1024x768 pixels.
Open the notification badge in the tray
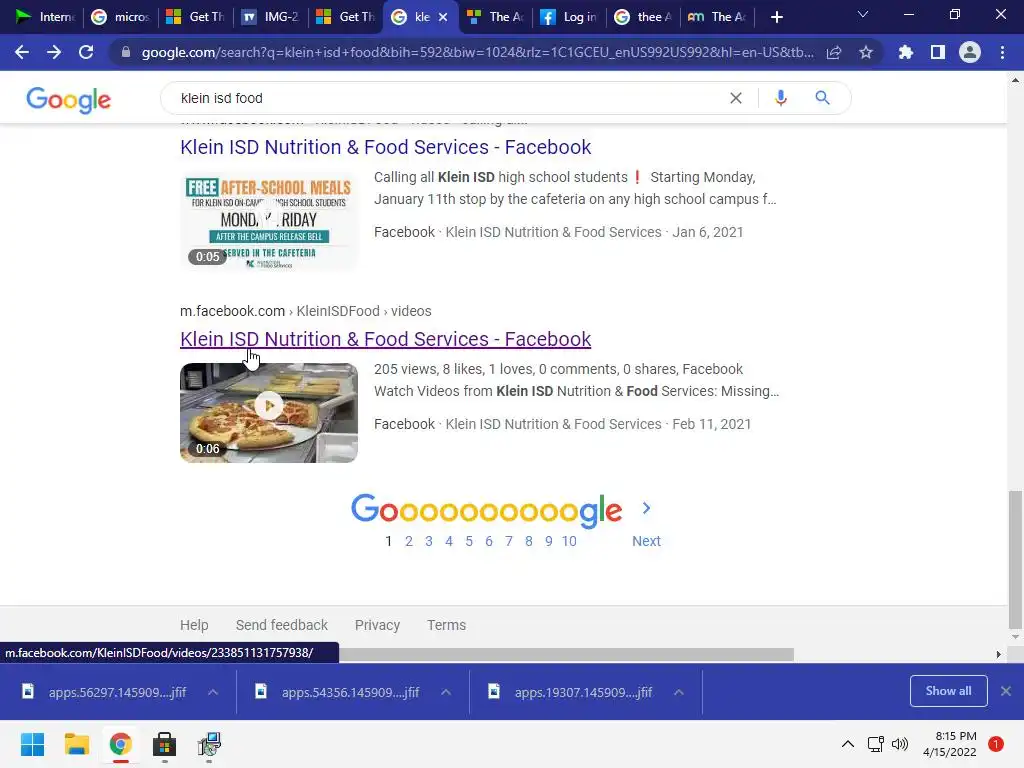coord(996,744)
